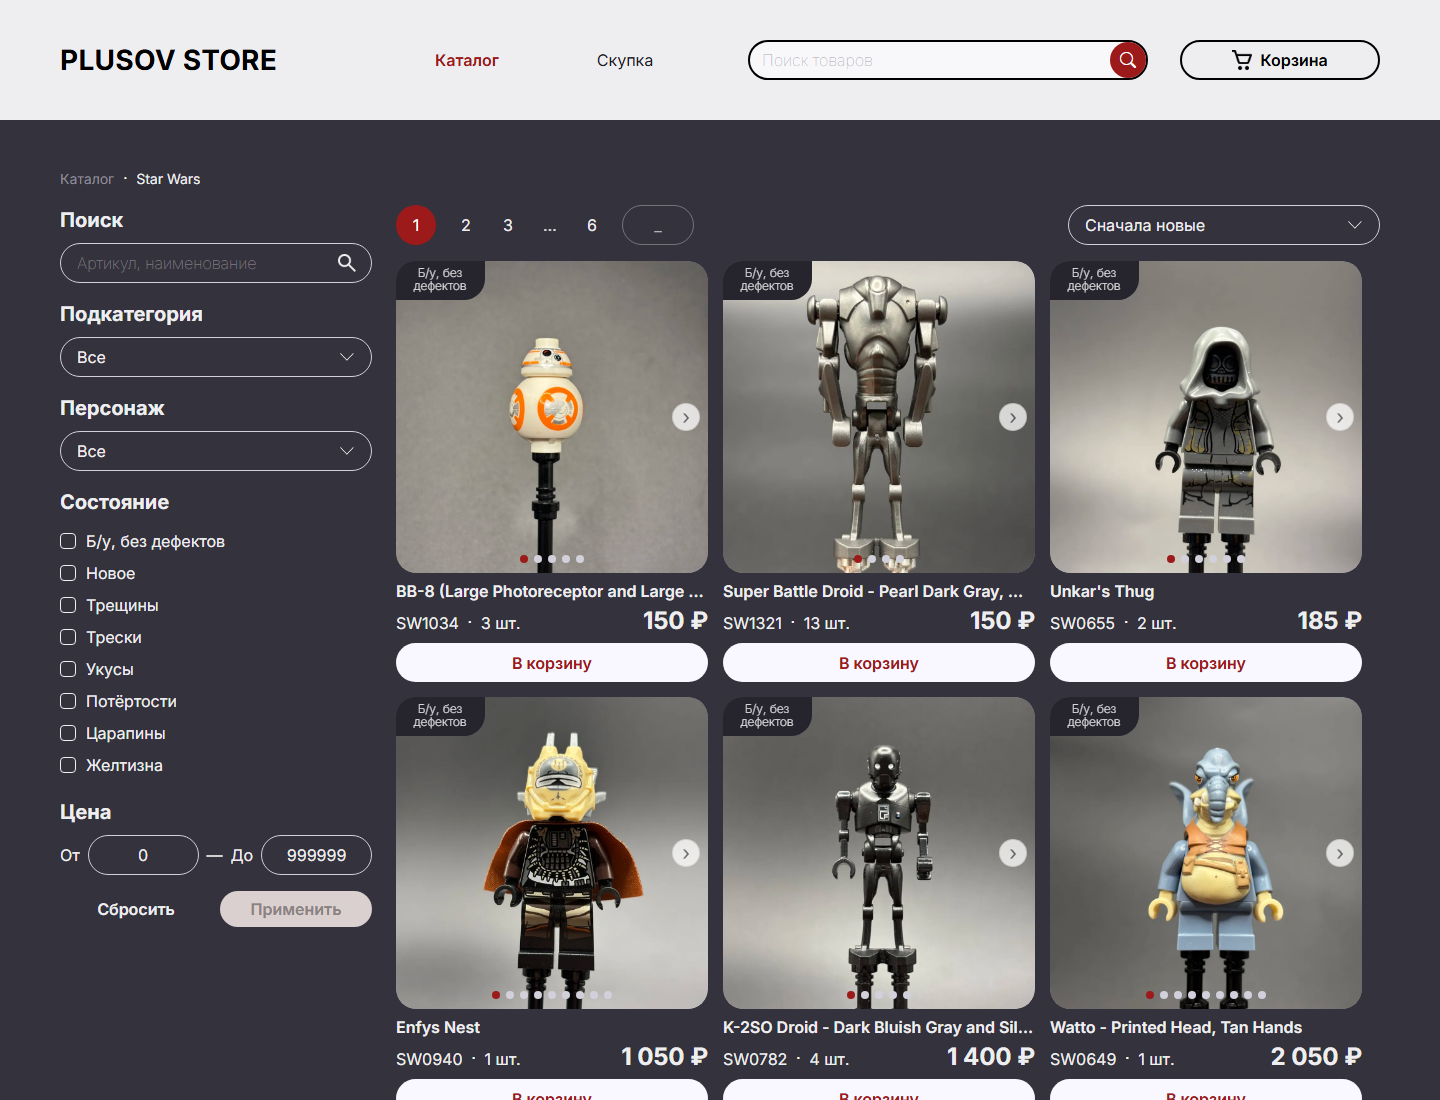Screen dimensions: 1440x1100
Task: Open the Корзина cart button
Action: (1280, 60)
